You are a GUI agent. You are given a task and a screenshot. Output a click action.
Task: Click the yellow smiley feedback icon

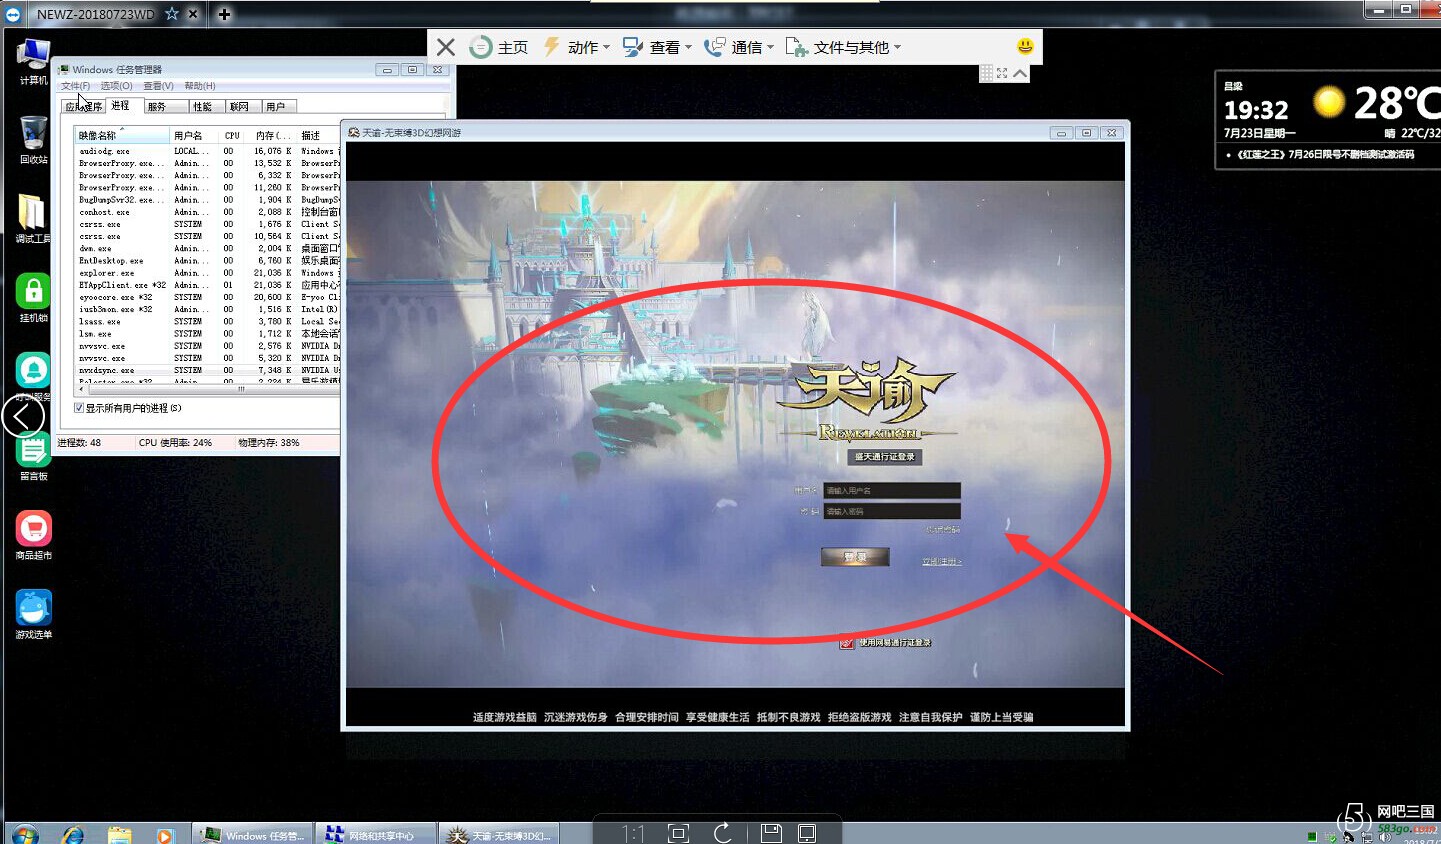(x=1025, y=46)
